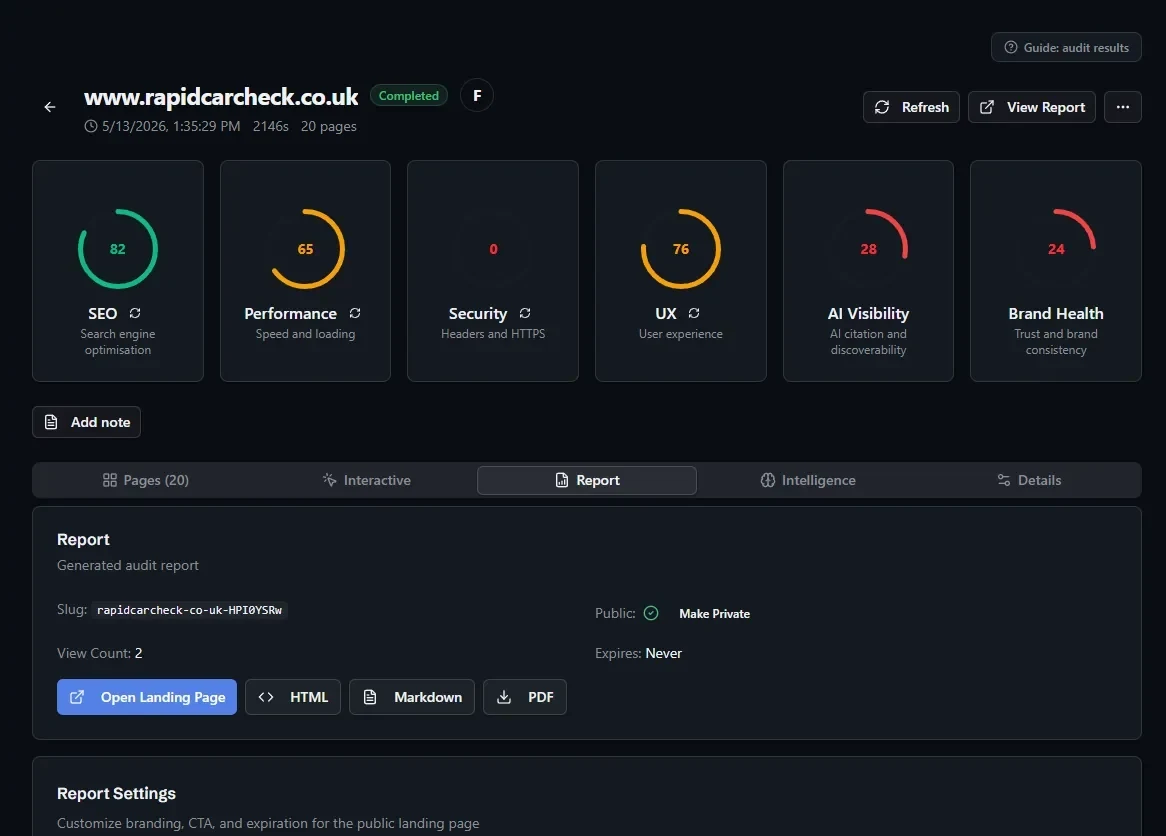The image size is (1166, 836).
Task: Click the SEO score 82 gauge
Action: (117, 249)
